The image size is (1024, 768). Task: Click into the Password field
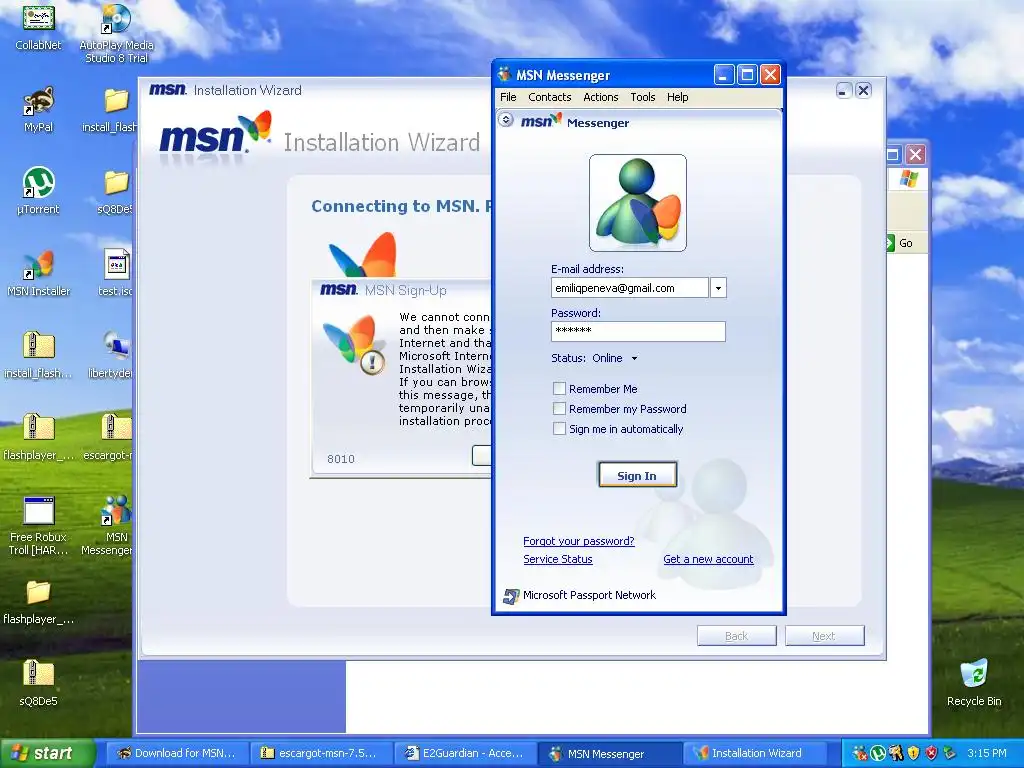pos(638,331)
